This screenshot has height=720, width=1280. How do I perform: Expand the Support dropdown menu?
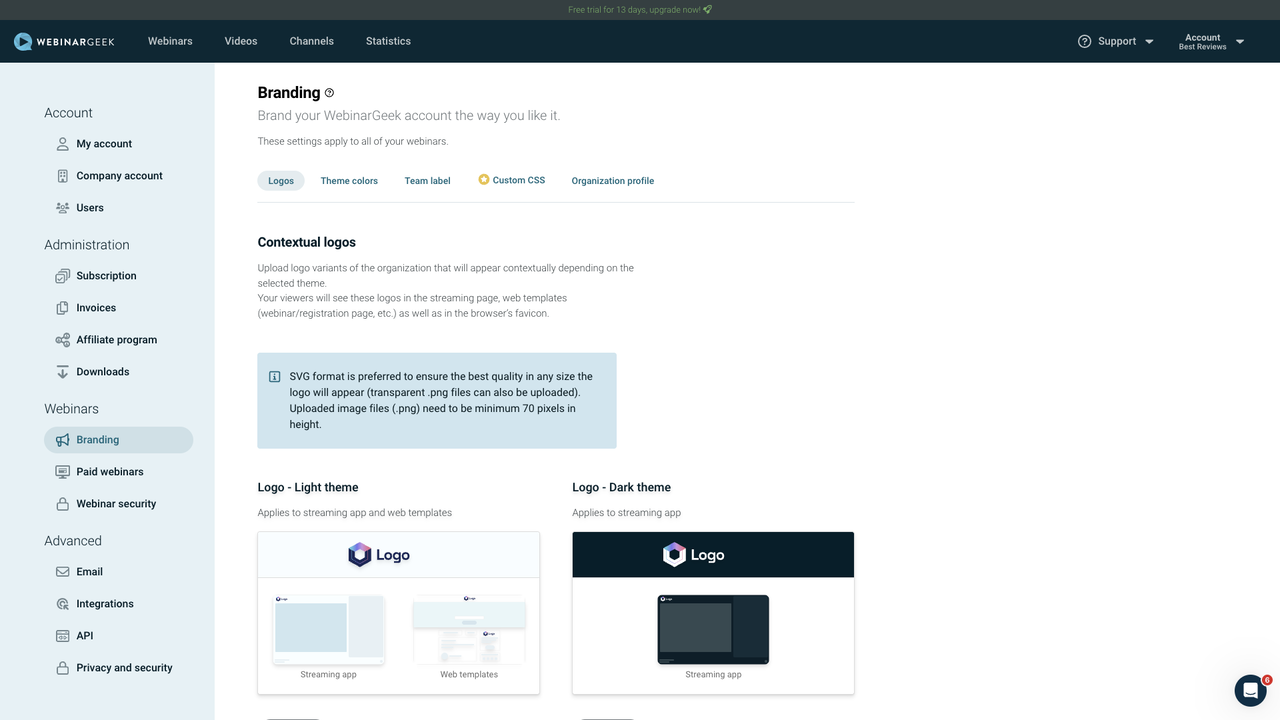[x=1148, y=41]
